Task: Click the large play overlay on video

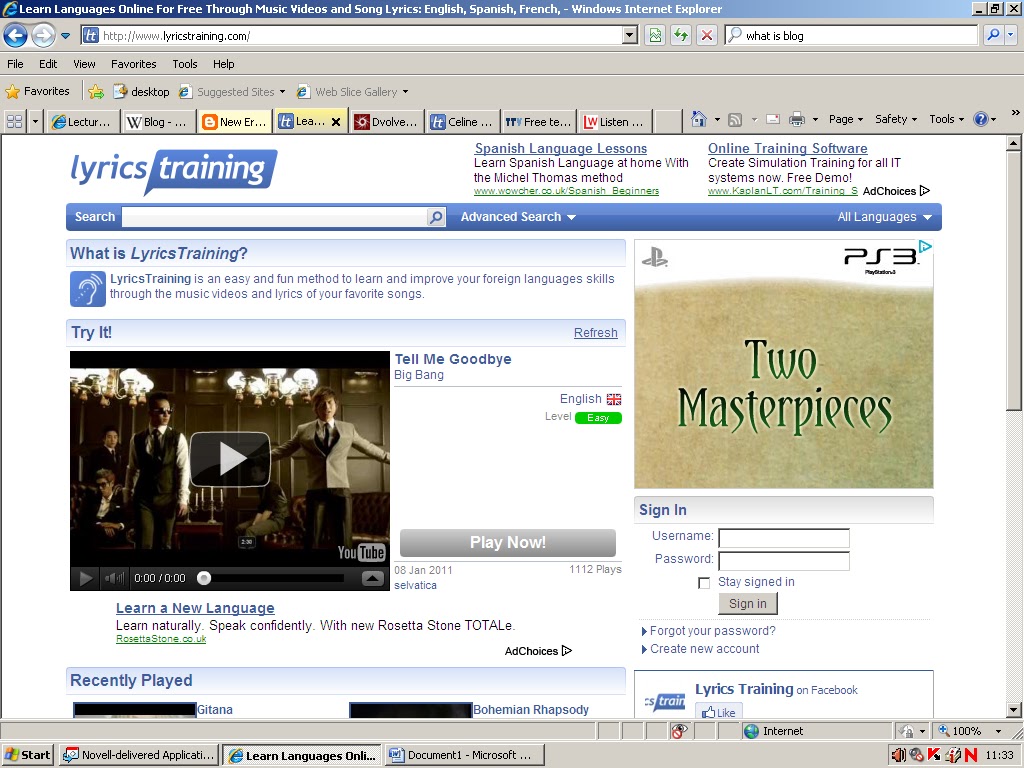Action: (230, 459)
